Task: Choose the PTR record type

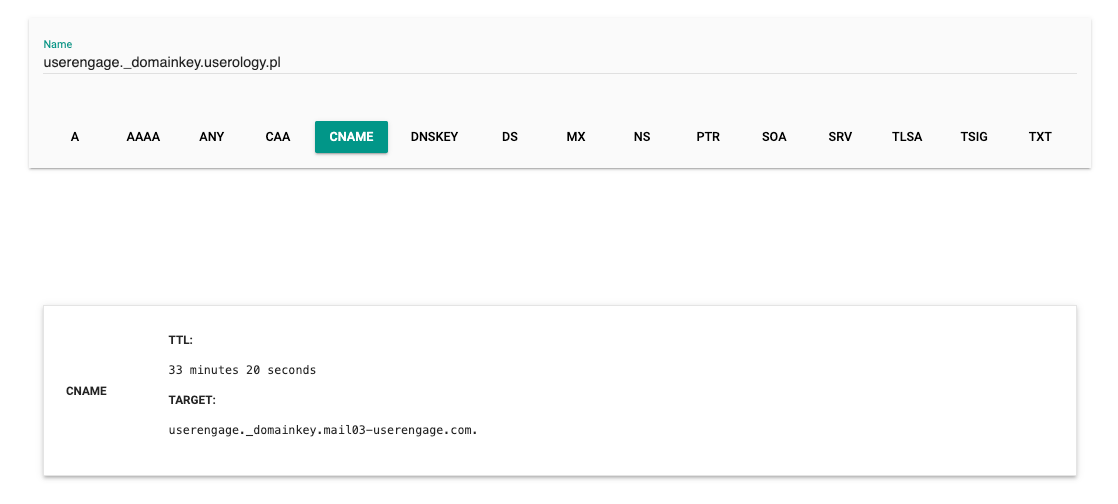Action: tap(708, 137)
